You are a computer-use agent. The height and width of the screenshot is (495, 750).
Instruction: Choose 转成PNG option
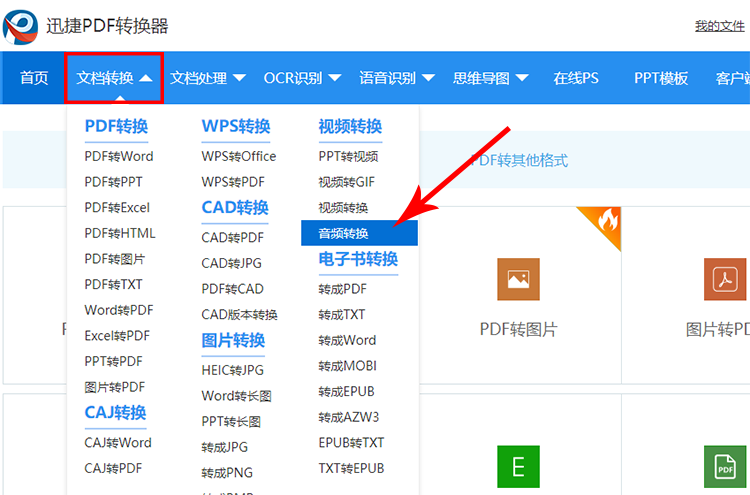[227, 473]
